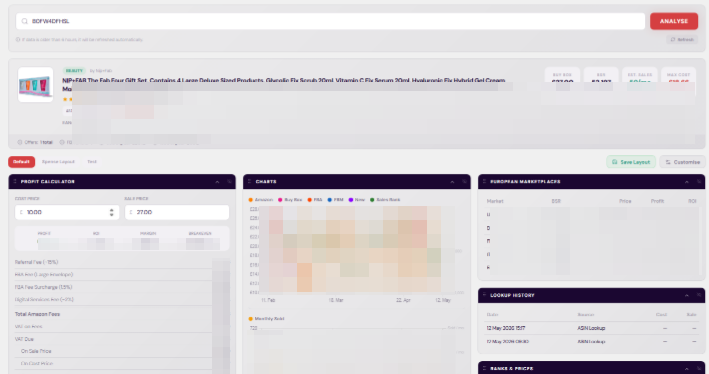Click the Max Cost stat card
This screenshot has width=709, height=374.
(x=678, y=76)
